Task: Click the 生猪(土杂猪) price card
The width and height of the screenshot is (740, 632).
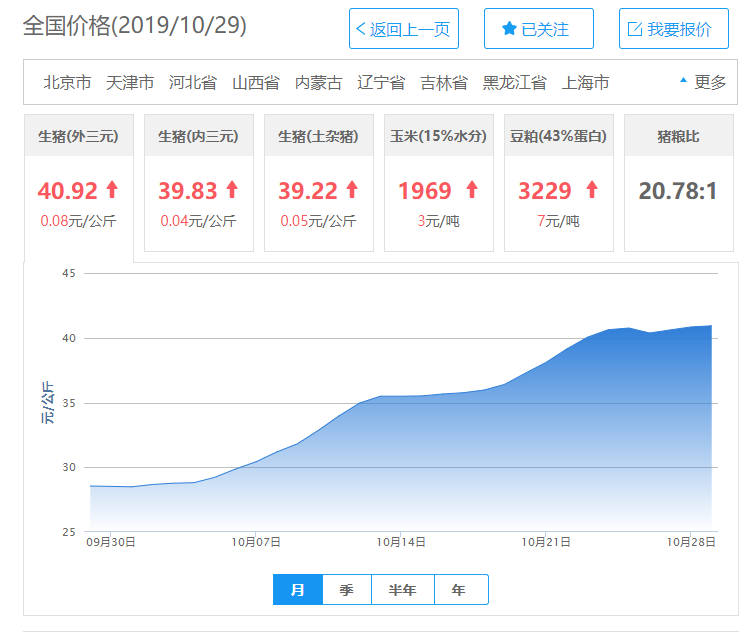Action: 319,183
